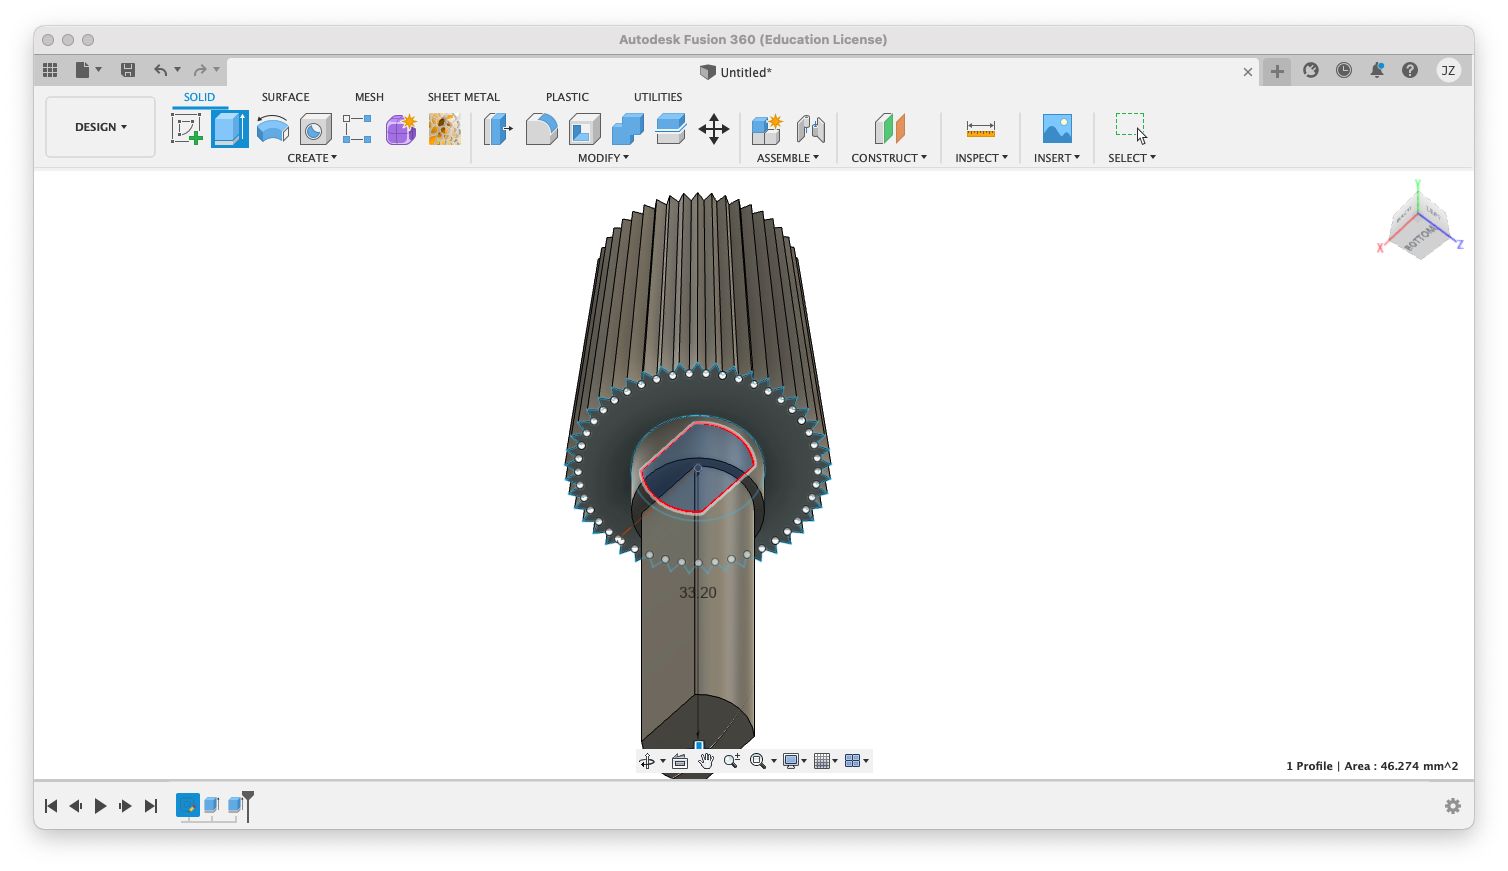The width and height of the screenshot is (1508, 871).
Task: Step back one timeline feature
Action: pos(76,806)
